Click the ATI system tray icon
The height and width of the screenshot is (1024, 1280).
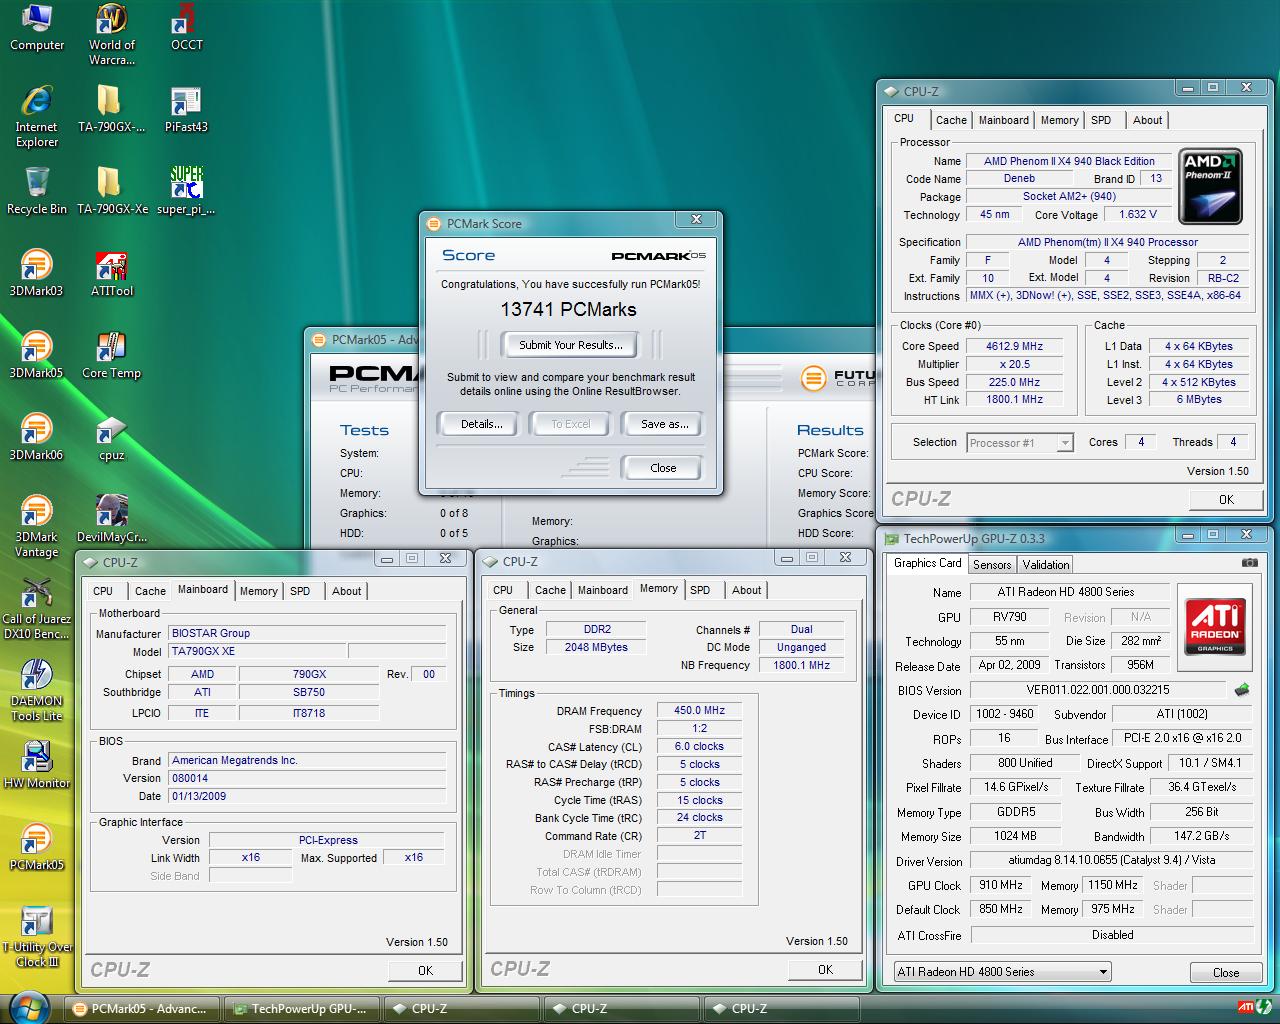coord(1246,1008)
